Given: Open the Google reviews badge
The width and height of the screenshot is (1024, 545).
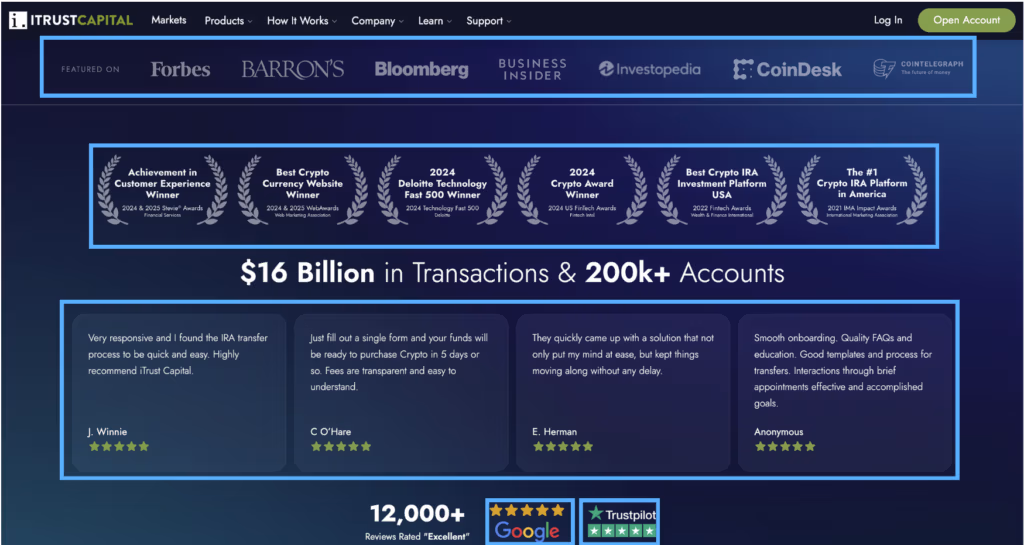Looking at the screenshot, I should pos(530,522).
